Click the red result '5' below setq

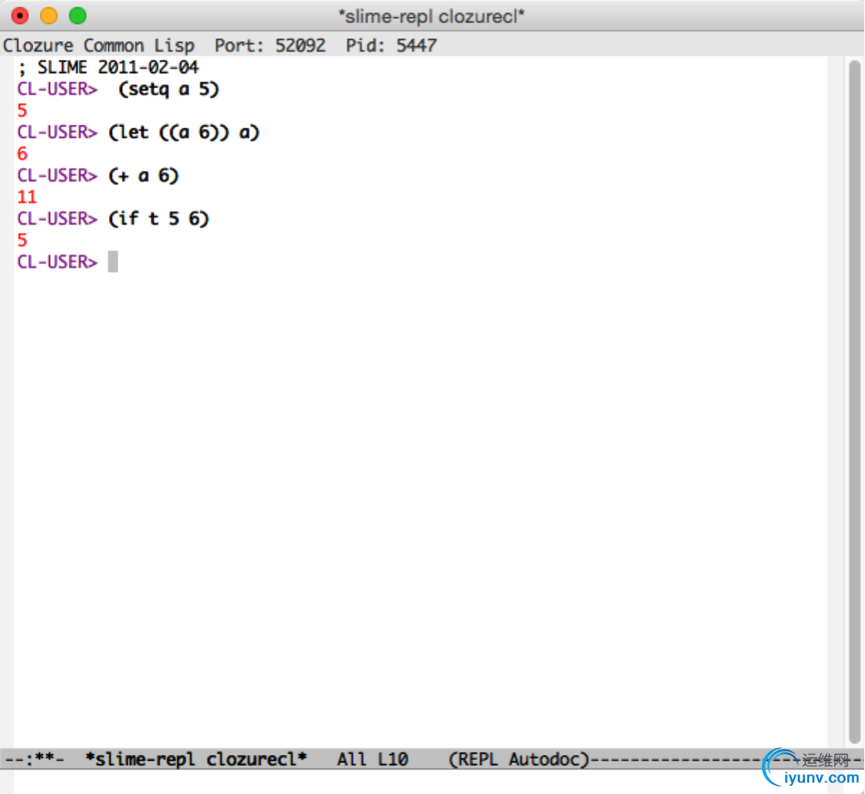click(22, 110)
